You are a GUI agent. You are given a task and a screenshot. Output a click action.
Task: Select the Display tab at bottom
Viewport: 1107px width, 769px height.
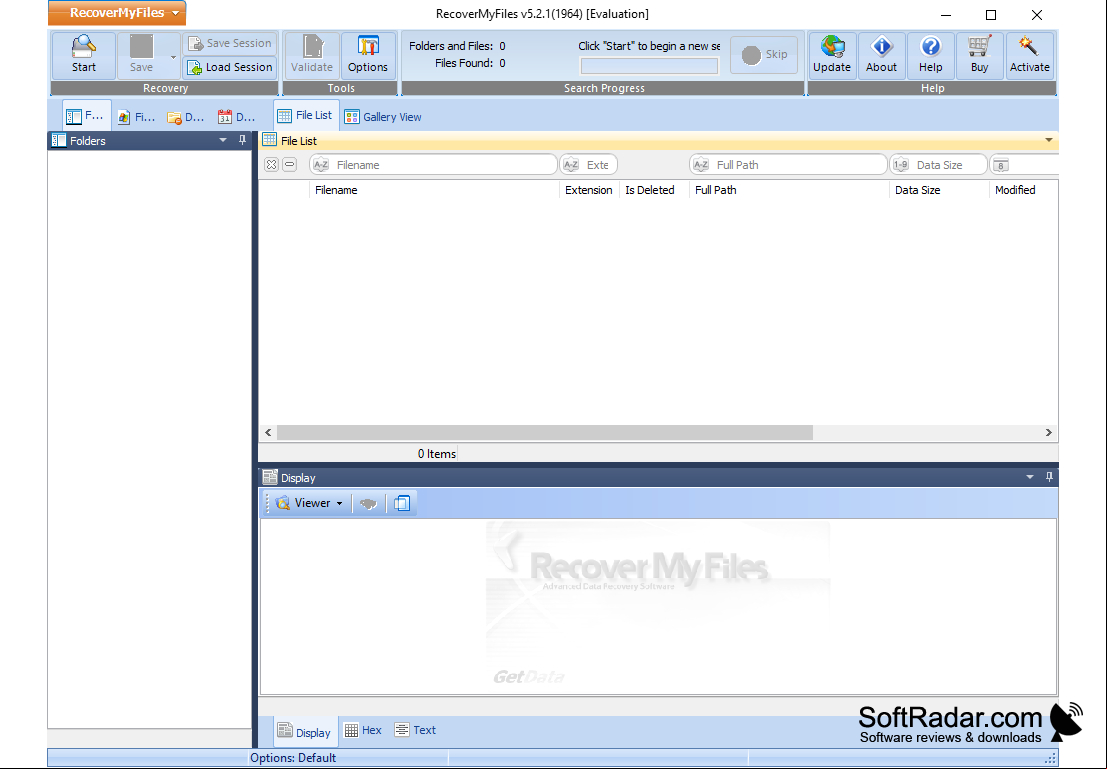304,732
